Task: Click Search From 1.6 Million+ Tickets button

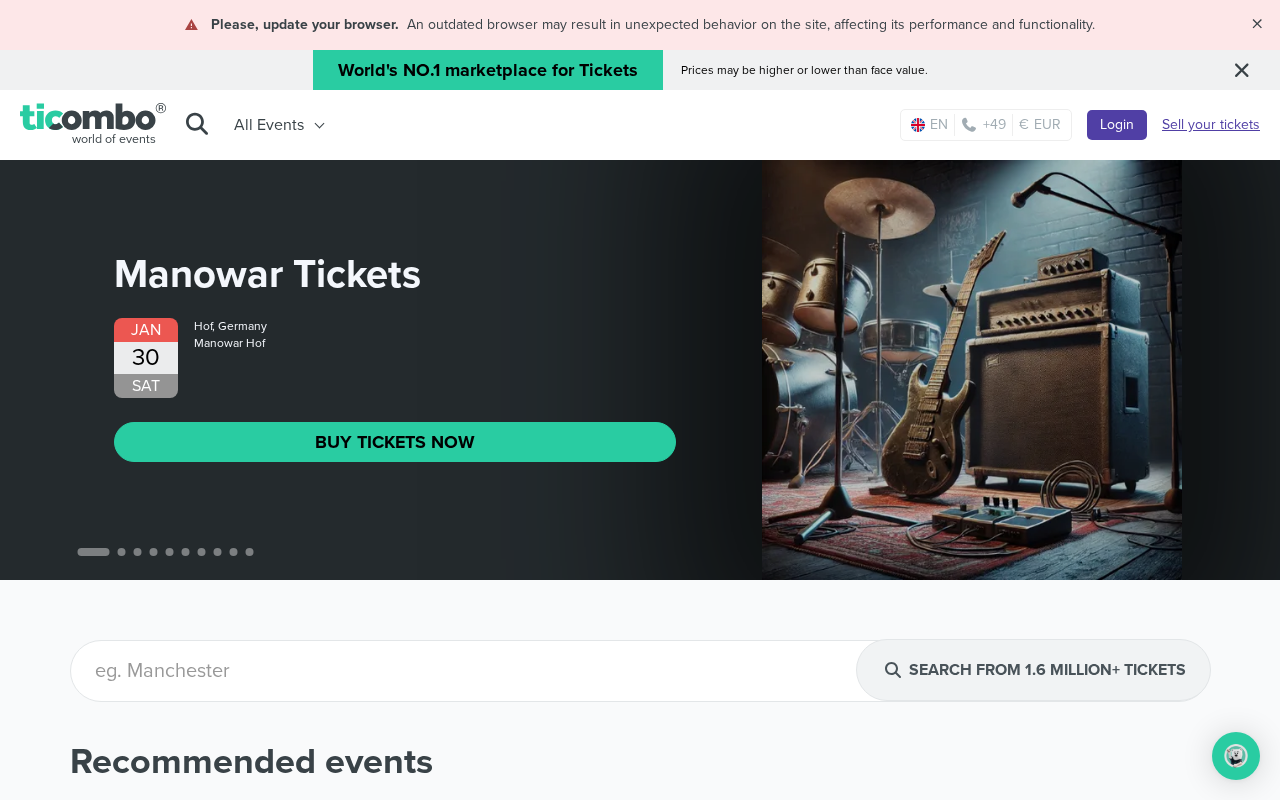Action: (x=1034, y=671)
